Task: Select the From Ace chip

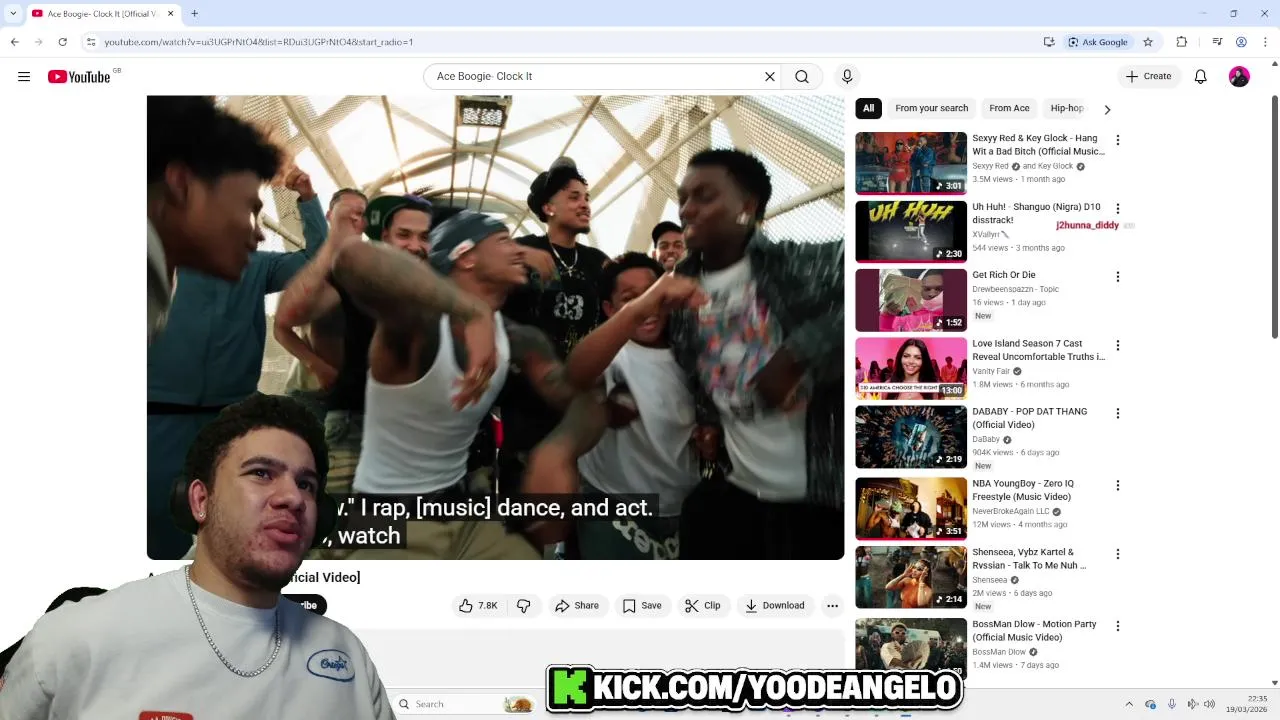Action: coord(1009,108)
